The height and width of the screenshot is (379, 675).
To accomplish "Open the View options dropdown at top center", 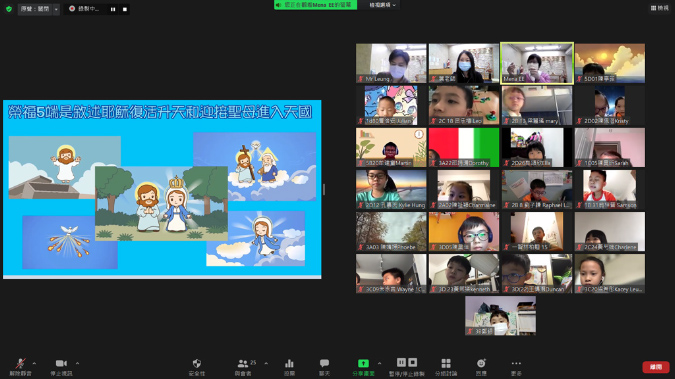I will pyautogui.click(x=382, y=5).
